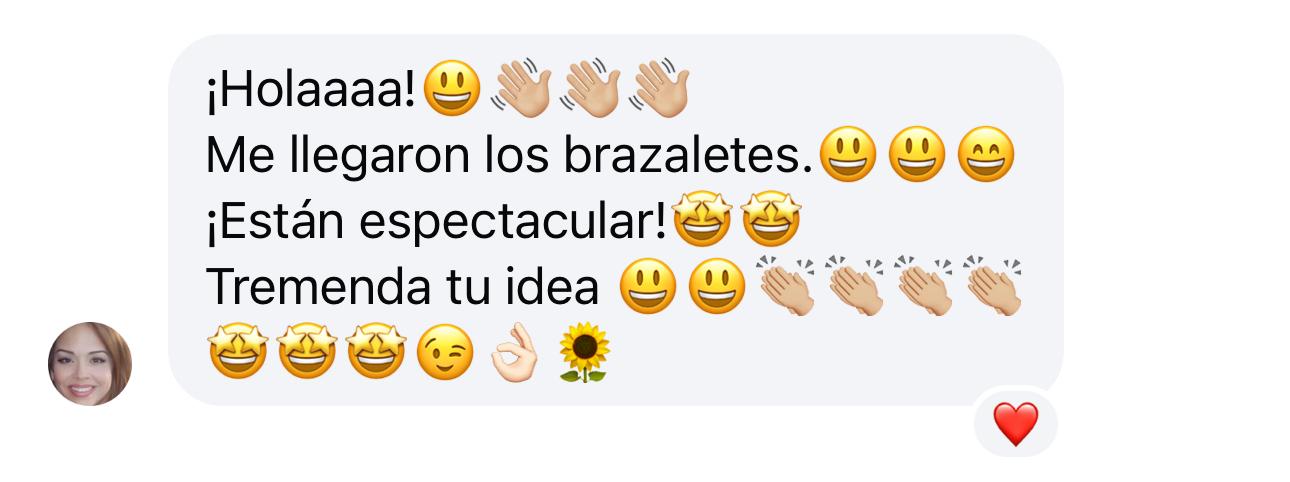Image resolution: width=1290 pixels, height=482 pixels.
Task: Click the middle waving hand emoji
Action: pyautogui.click(x=590, y=90)
